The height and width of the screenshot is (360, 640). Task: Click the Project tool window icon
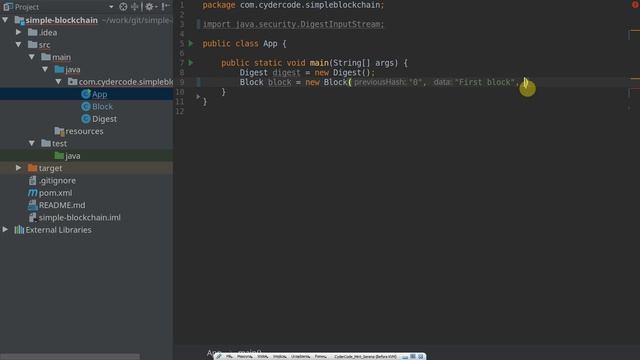(7, 7)
